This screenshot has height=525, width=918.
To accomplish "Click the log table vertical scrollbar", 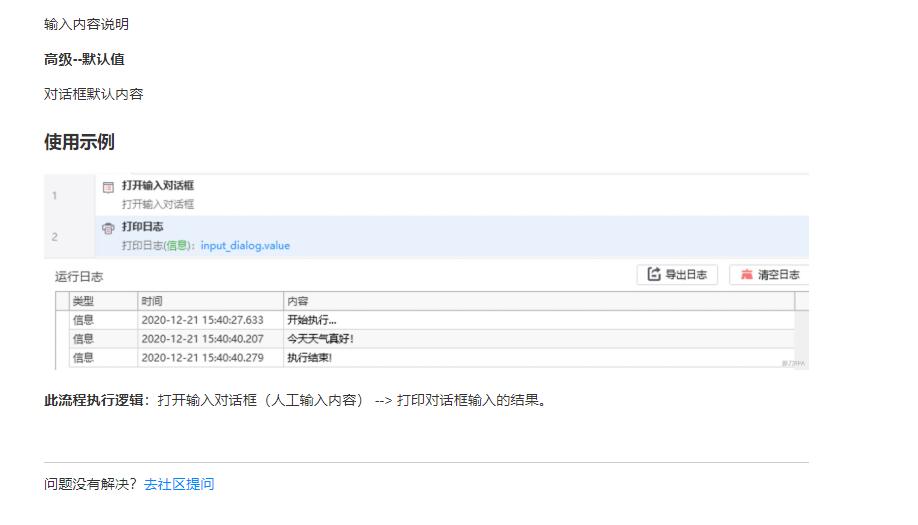I will [x=801, y=339].
